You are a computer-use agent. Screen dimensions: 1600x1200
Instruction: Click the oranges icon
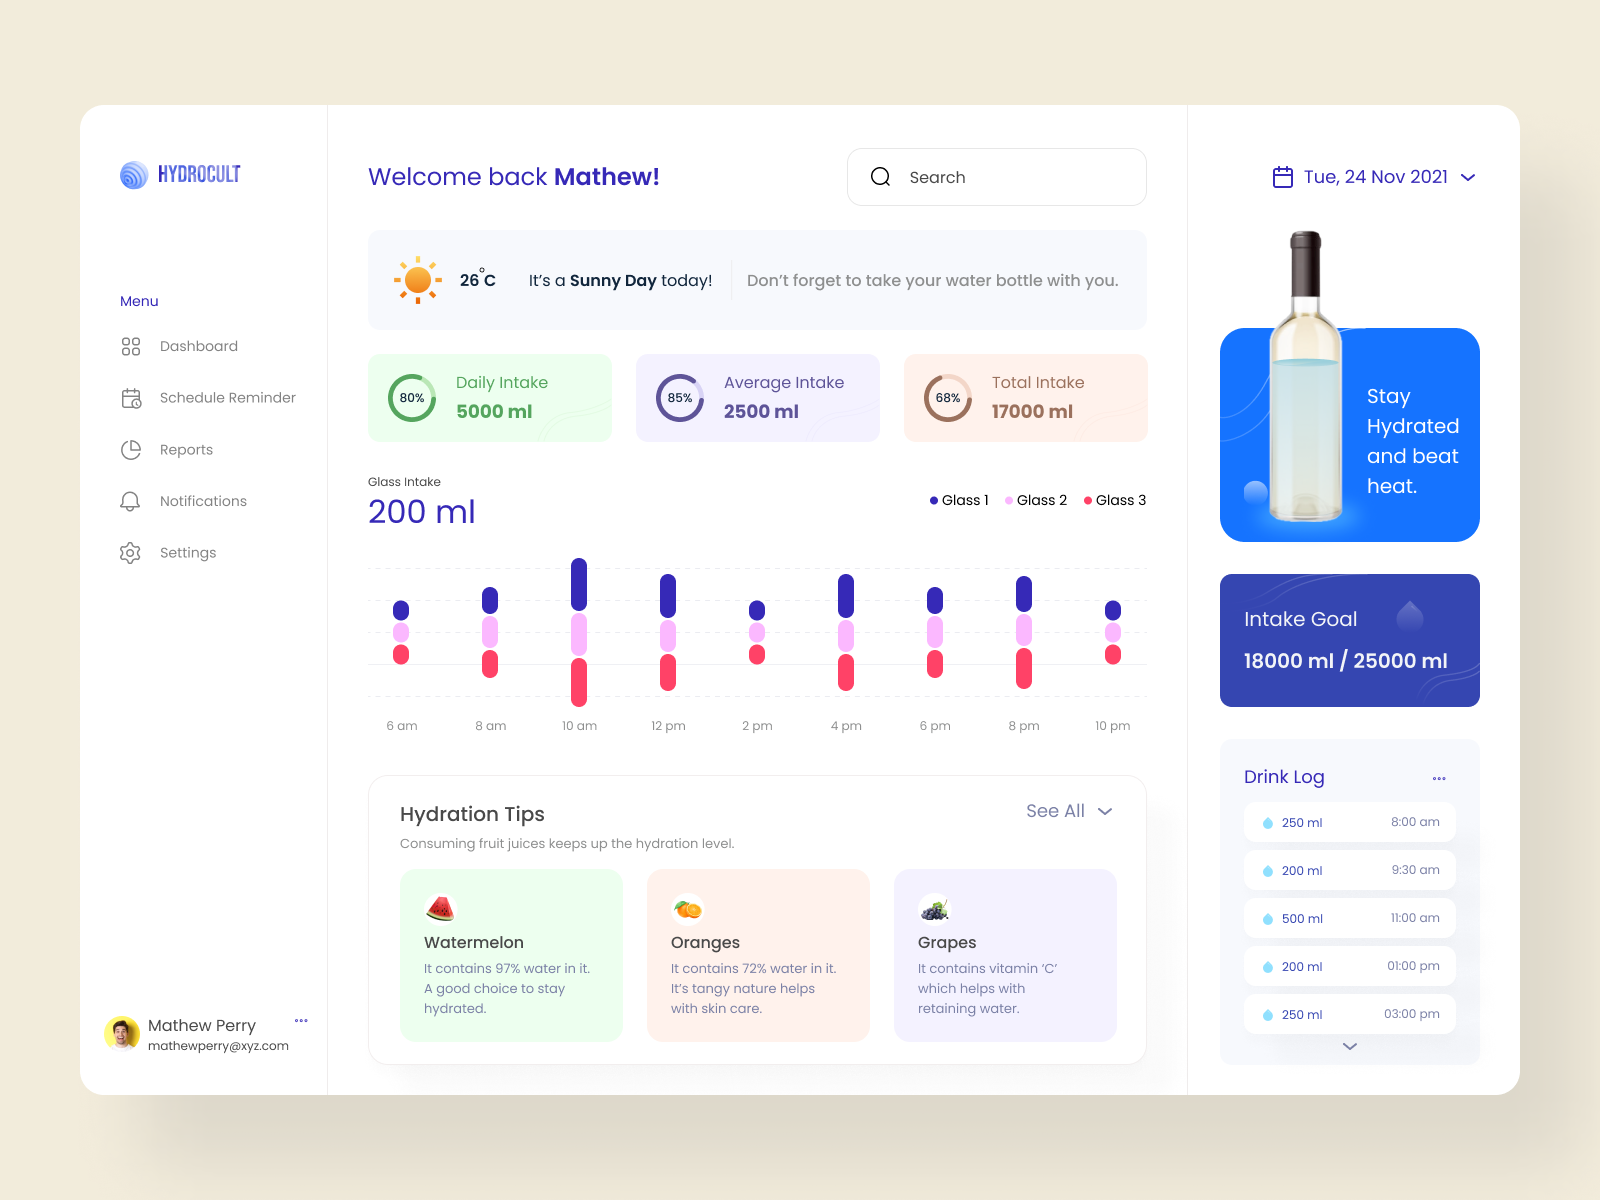click(x=687, y=909)
